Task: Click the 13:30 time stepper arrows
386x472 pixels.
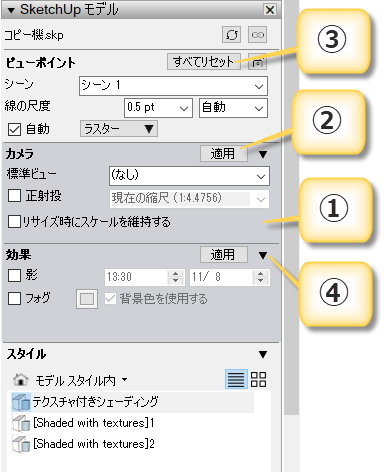Action: click(175, 277)
